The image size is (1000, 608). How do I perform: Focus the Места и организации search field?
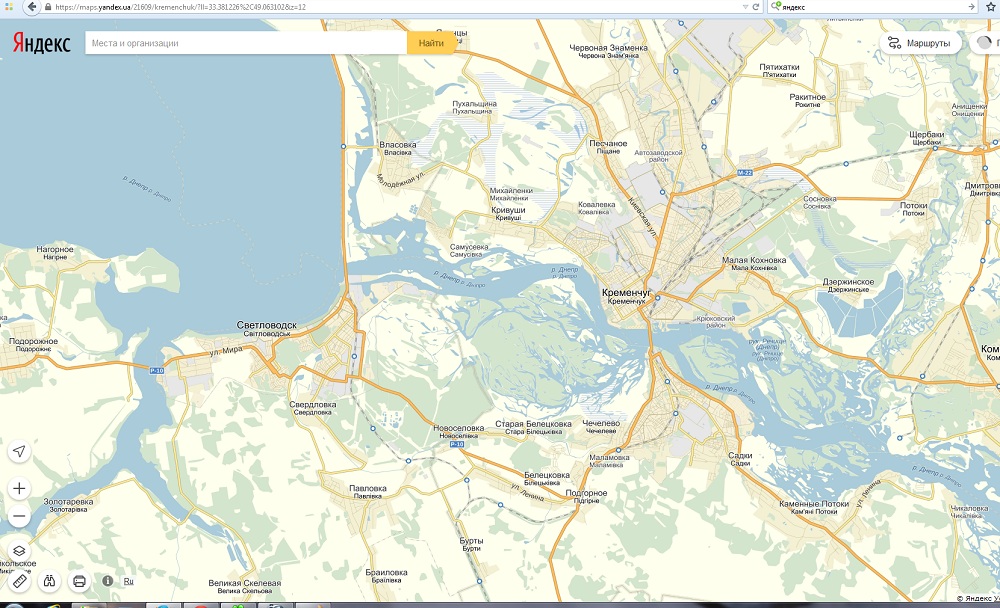tap(245, 44)
